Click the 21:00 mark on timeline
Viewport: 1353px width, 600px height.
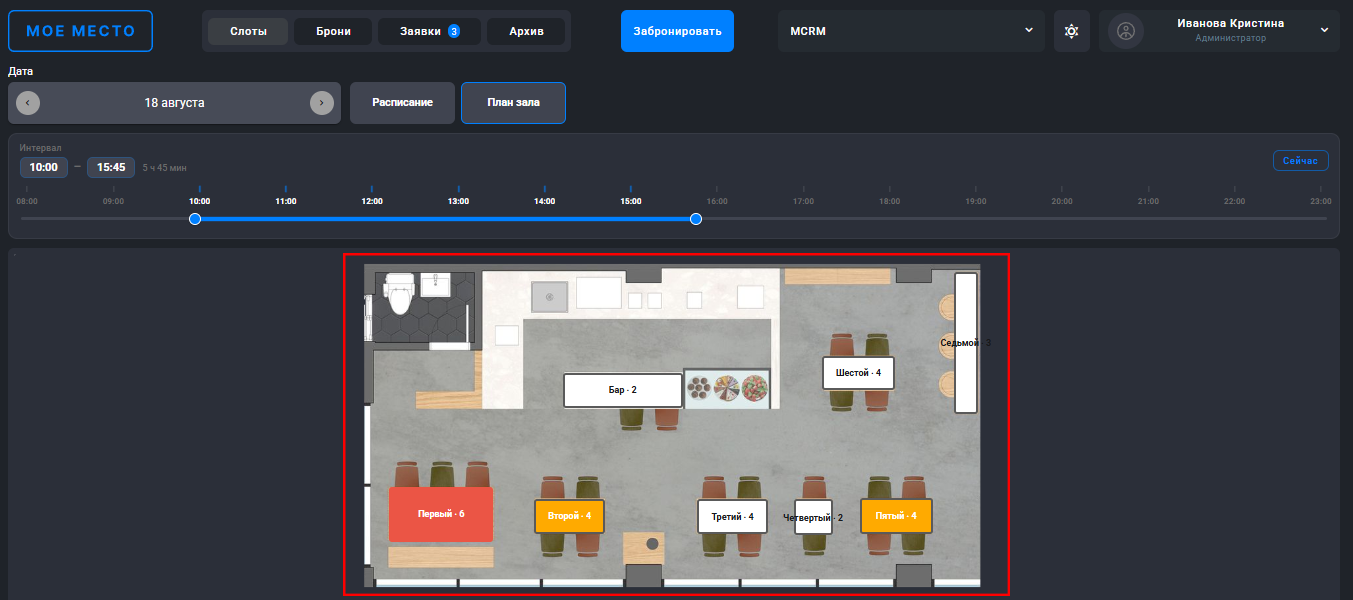click(x=1148, y=201)
